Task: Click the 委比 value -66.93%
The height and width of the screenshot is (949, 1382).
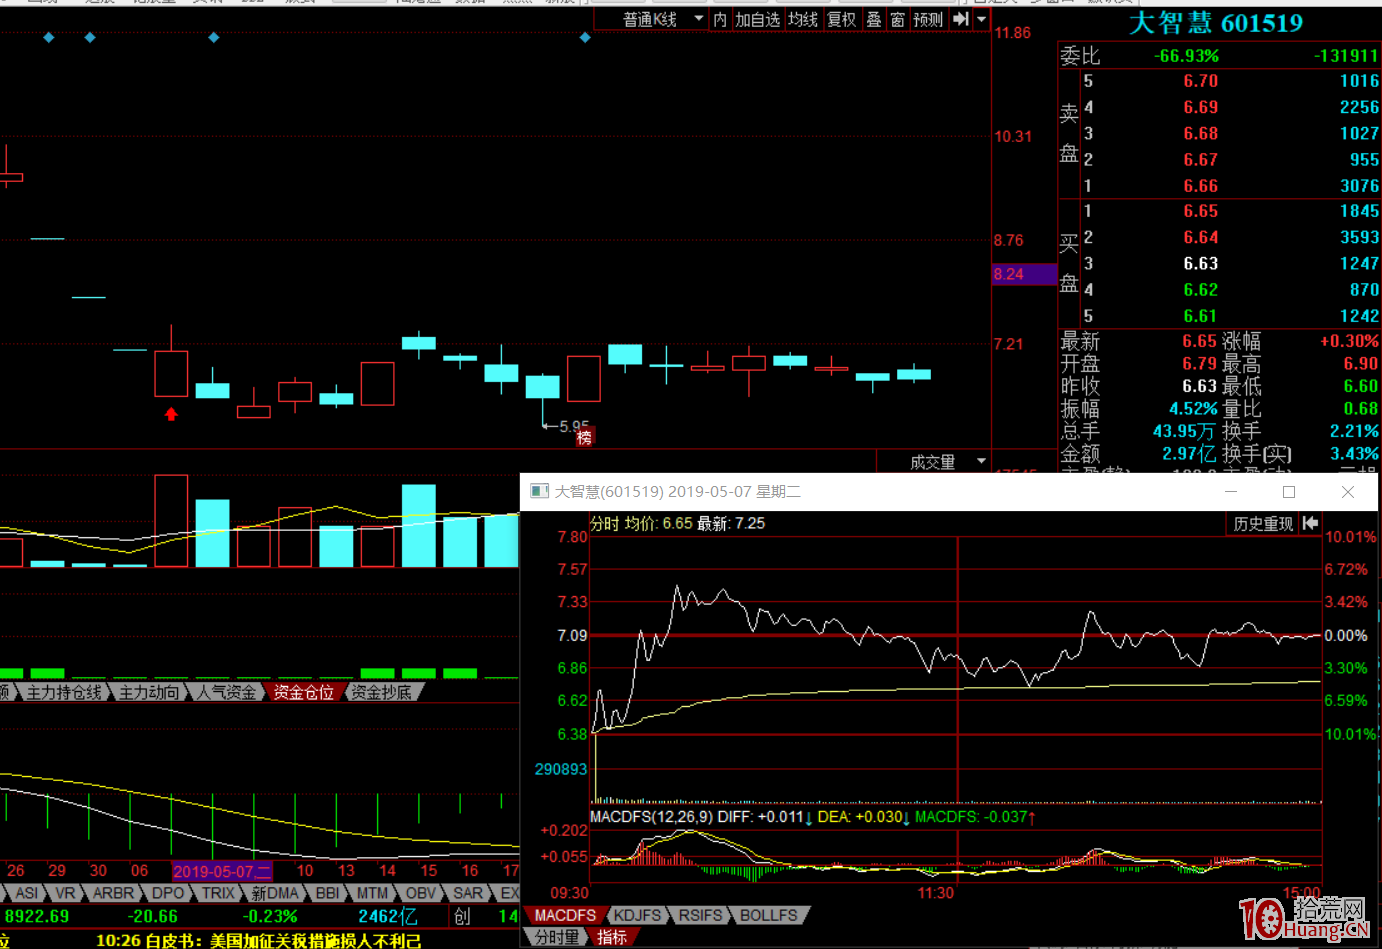Action: coord(1186,56)
